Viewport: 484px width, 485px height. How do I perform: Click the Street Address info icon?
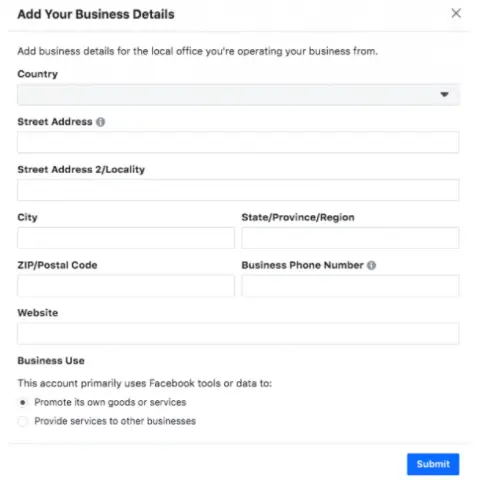(100, 122)
